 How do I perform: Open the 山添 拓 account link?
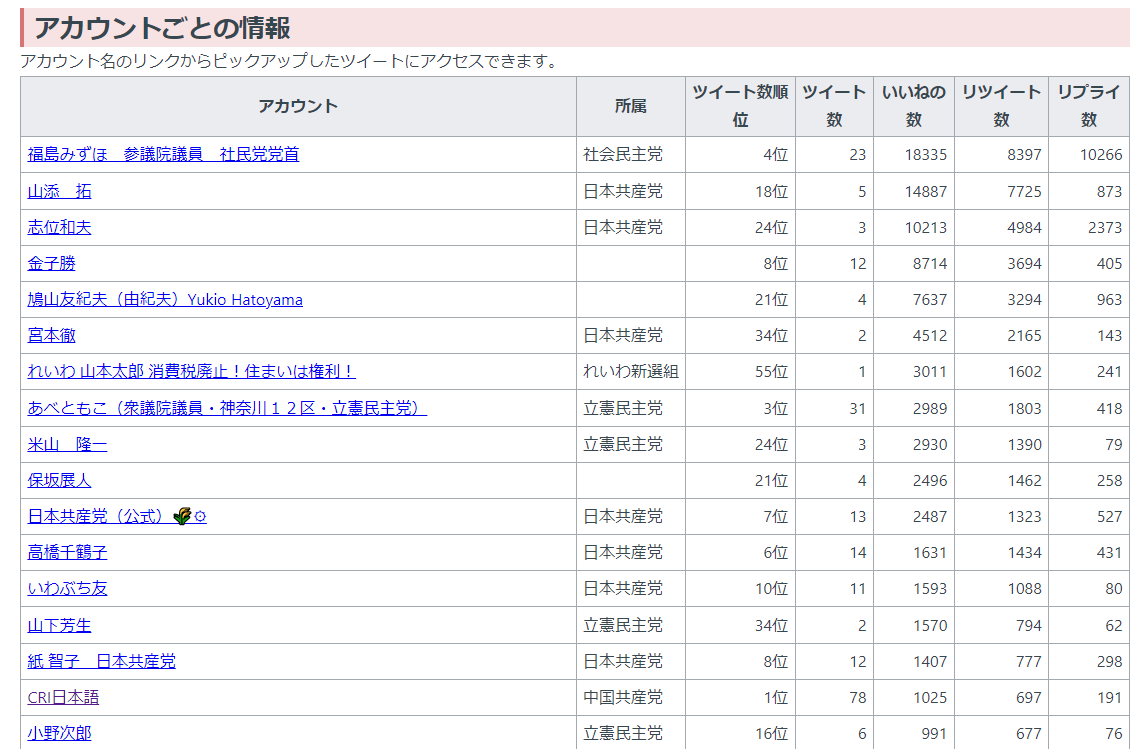59,192
